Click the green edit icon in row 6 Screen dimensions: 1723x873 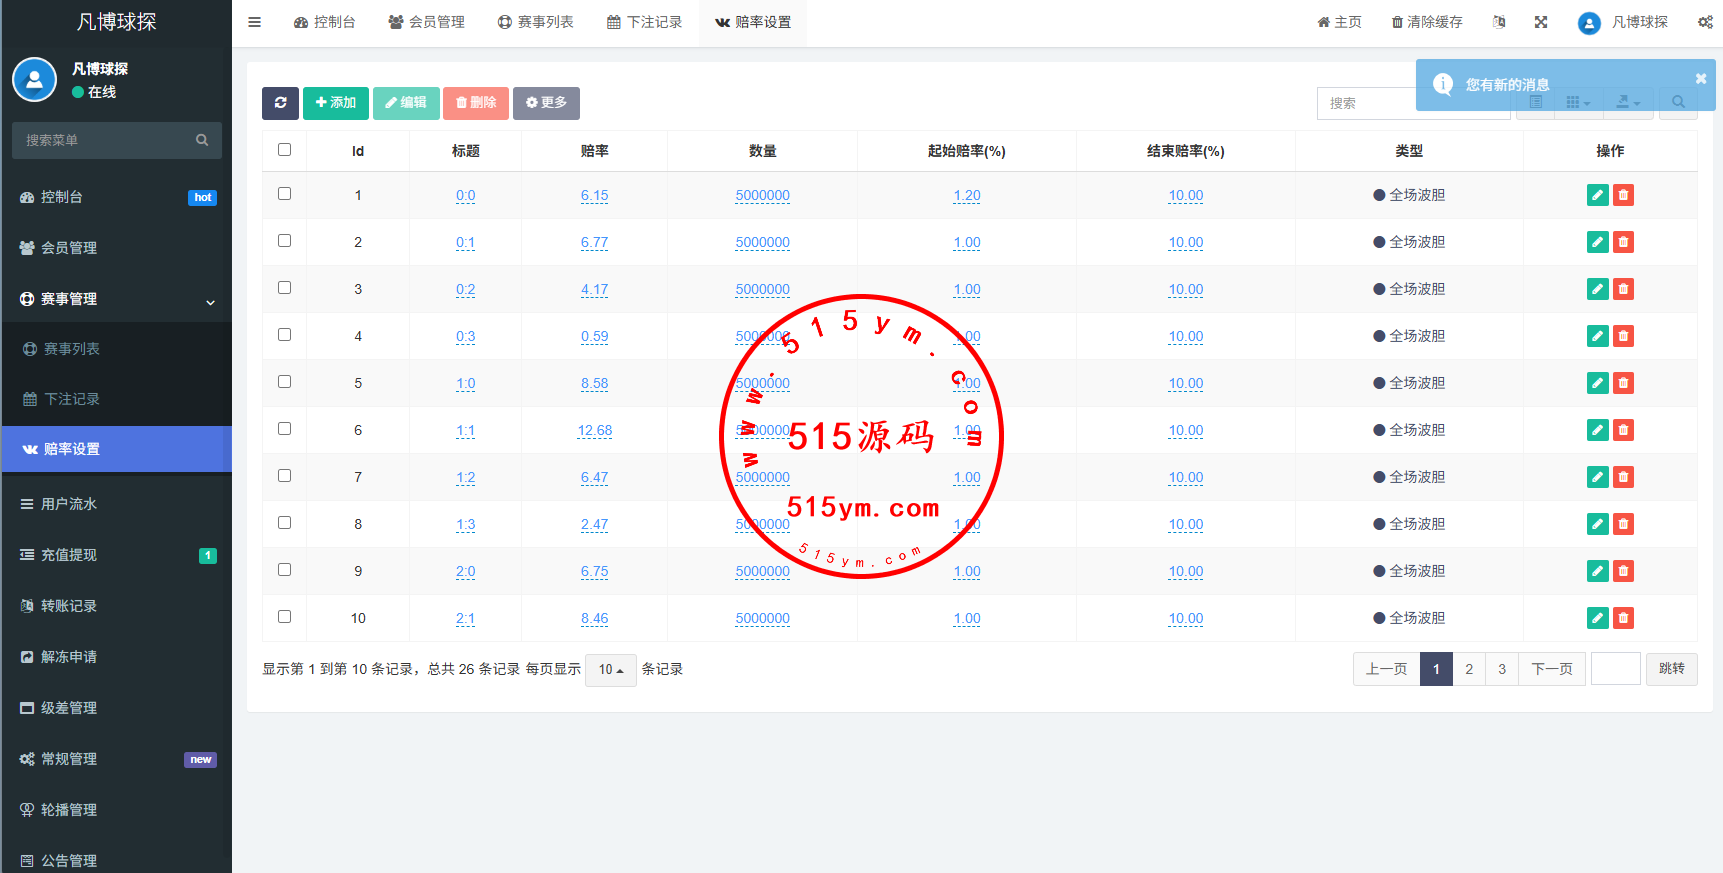tap(1597, 430)
